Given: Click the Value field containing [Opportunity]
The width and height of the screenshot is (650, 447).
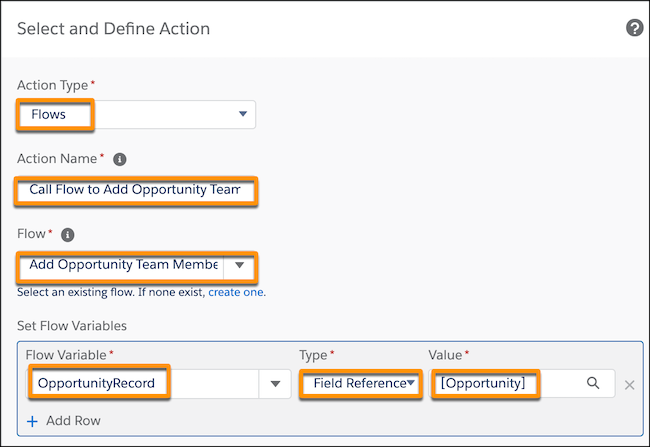Looking at the screenshot, I should pyautogui.click(x=522, y=384).
